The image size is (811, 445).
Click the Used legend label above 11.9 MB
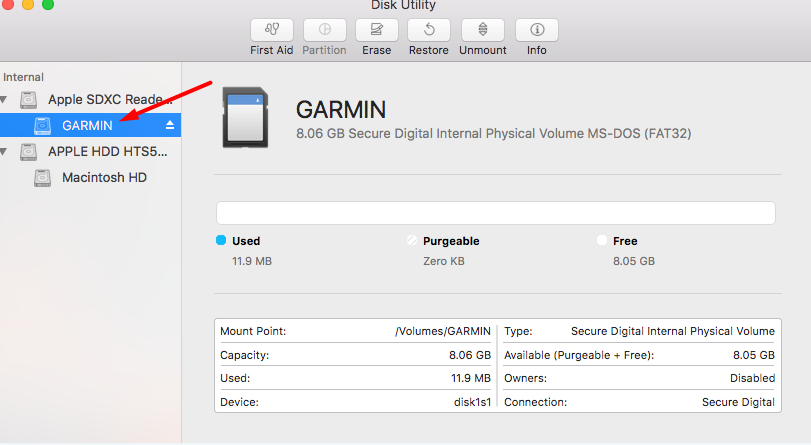[x=246, y=241]
